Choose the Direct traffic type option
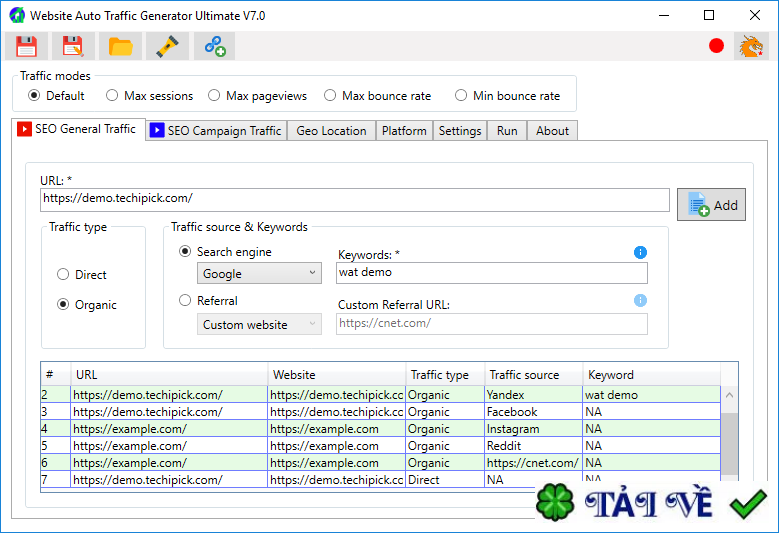The image size is (779, 533). pyautogui.click(x=63, y=275)
